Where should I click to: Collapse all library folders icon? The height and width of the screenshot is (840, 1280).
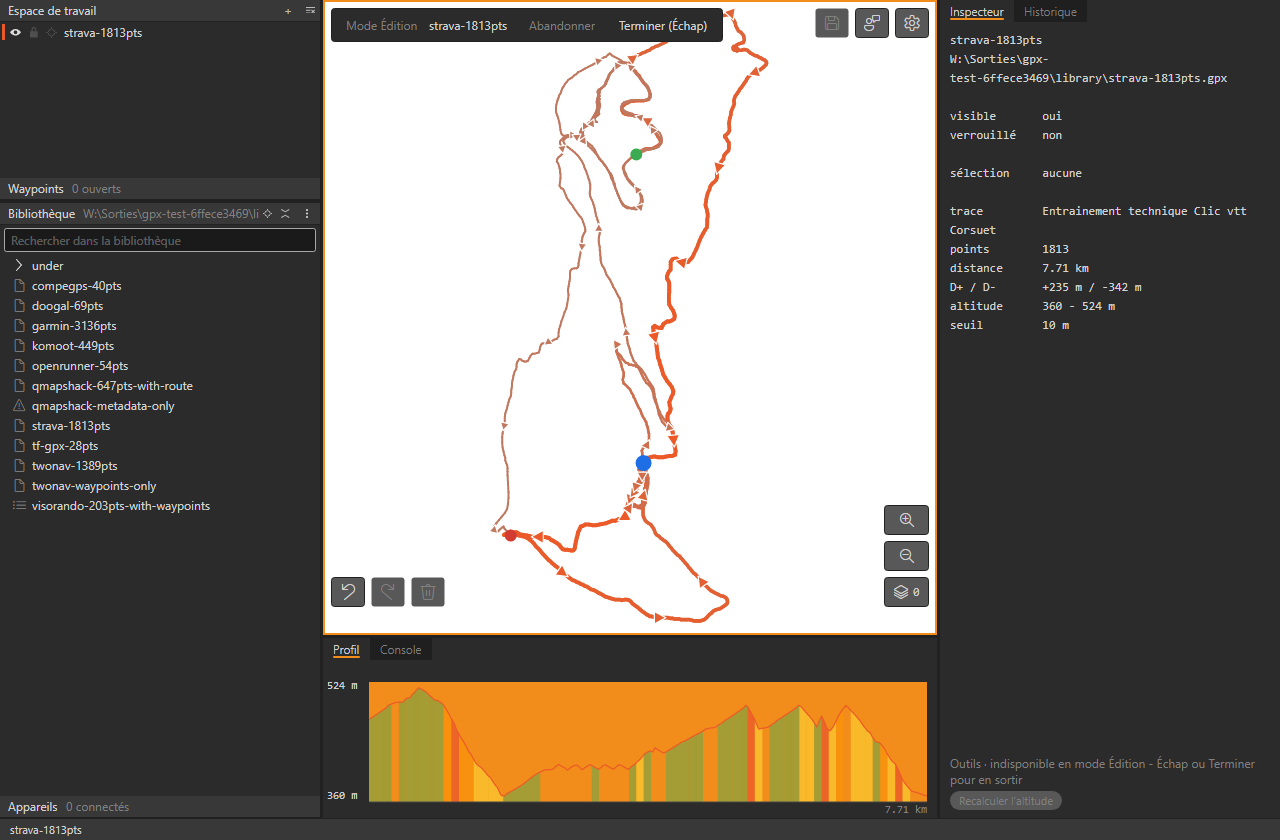[285, 214]
